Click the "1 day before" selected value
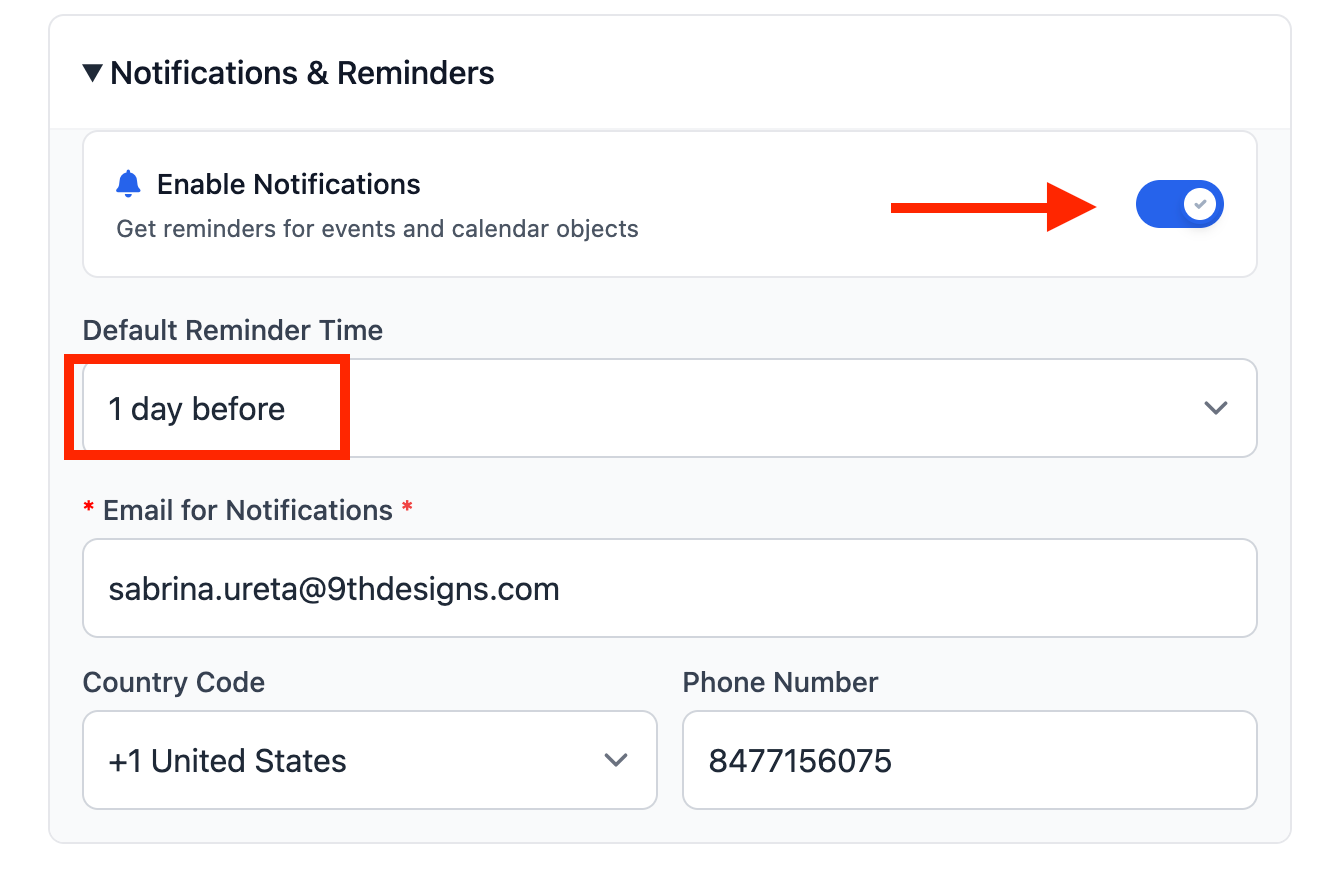The image size is (1330, 874). [197, 409]
